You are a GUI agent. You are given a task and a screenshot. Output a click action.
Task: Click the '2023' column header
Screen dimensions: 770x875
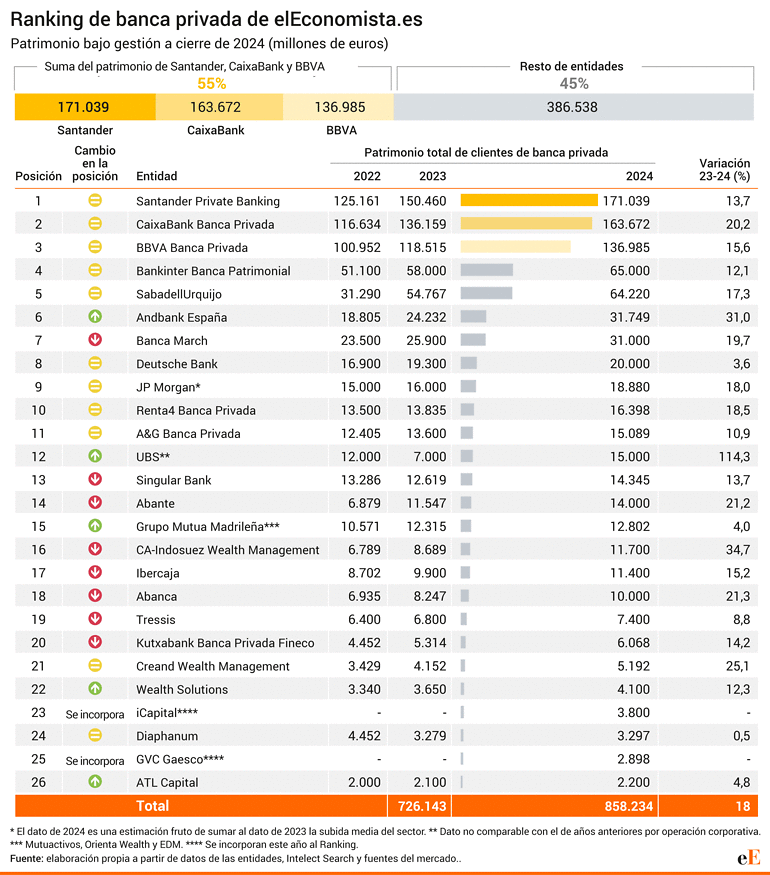433,176
